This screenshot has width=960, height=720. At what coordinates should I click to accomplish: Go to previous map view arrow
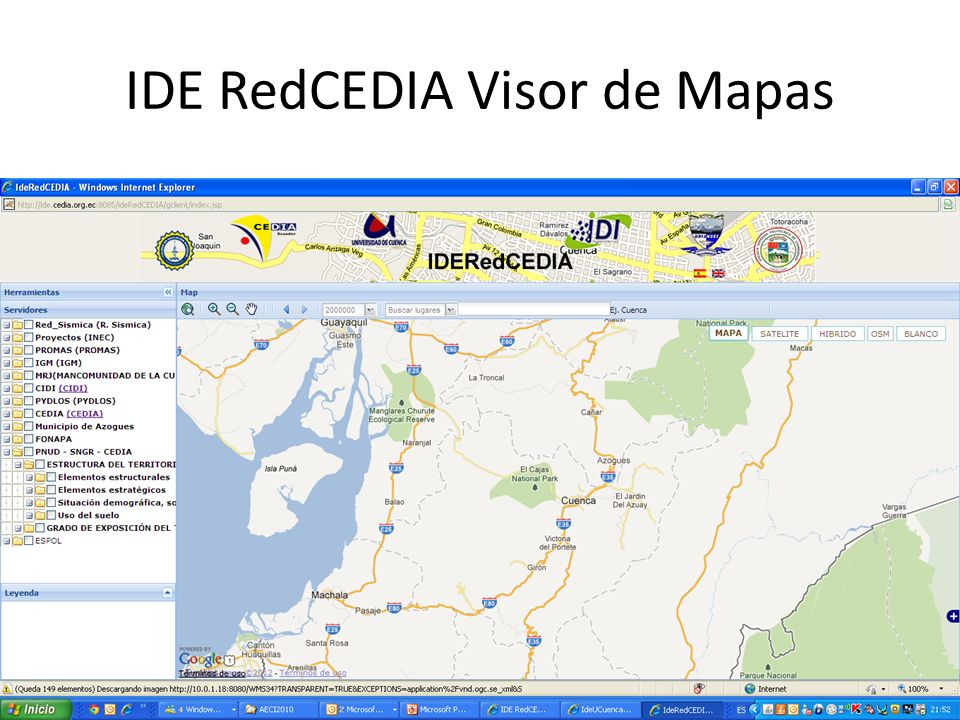tap(286, 310)
